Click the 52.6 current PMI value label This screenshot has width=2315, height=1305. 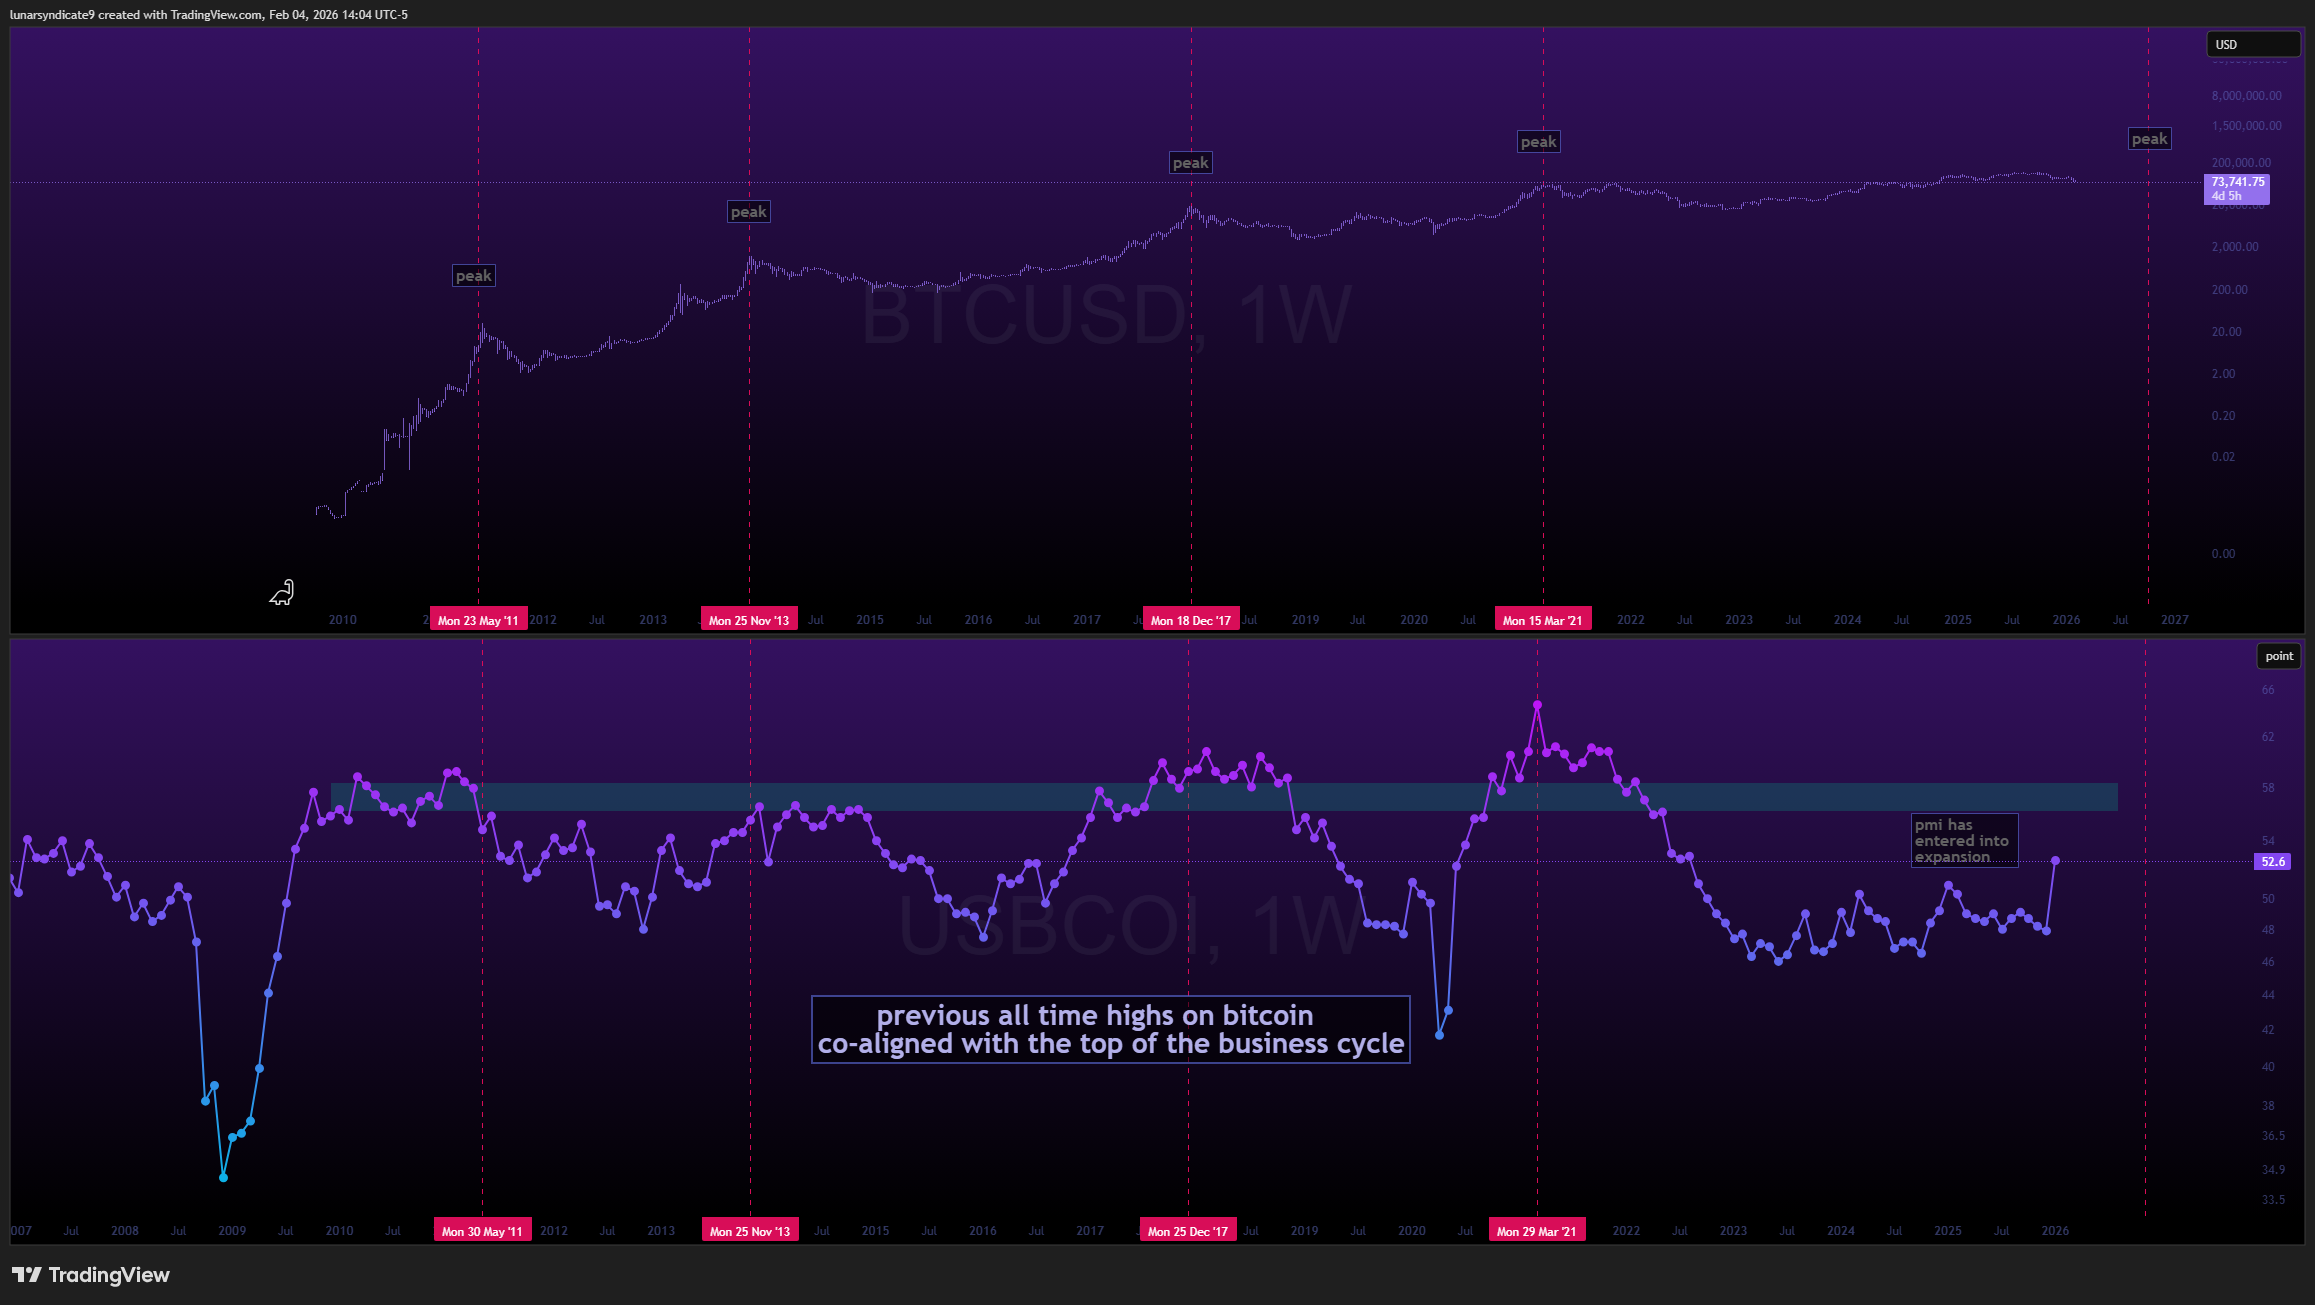tap(2272, 861)
